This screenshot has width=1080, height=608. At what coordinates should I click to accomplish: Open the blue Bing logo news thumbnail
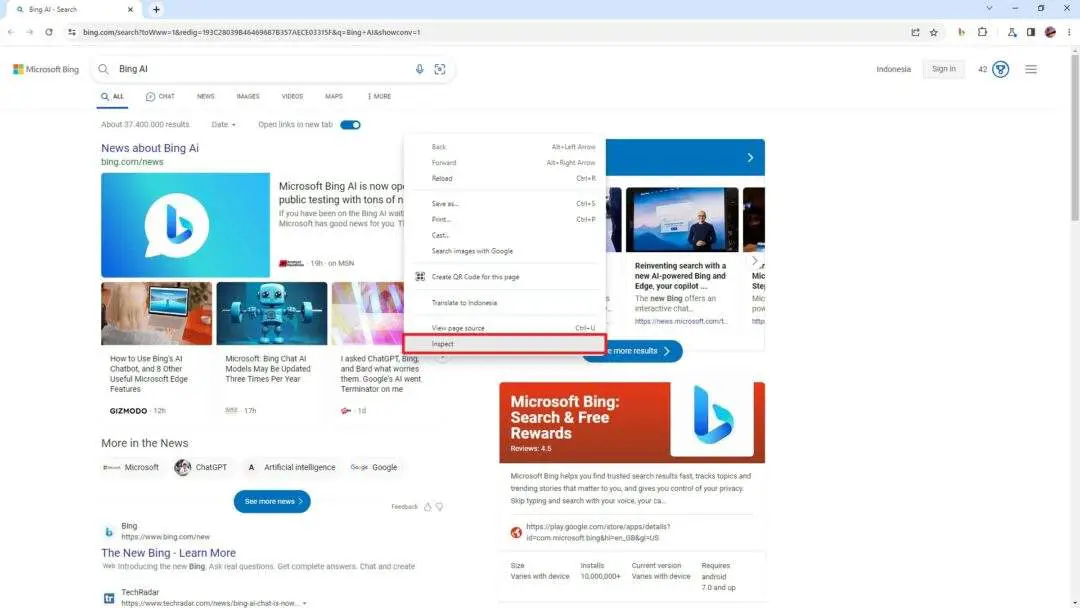coord(185,225)
